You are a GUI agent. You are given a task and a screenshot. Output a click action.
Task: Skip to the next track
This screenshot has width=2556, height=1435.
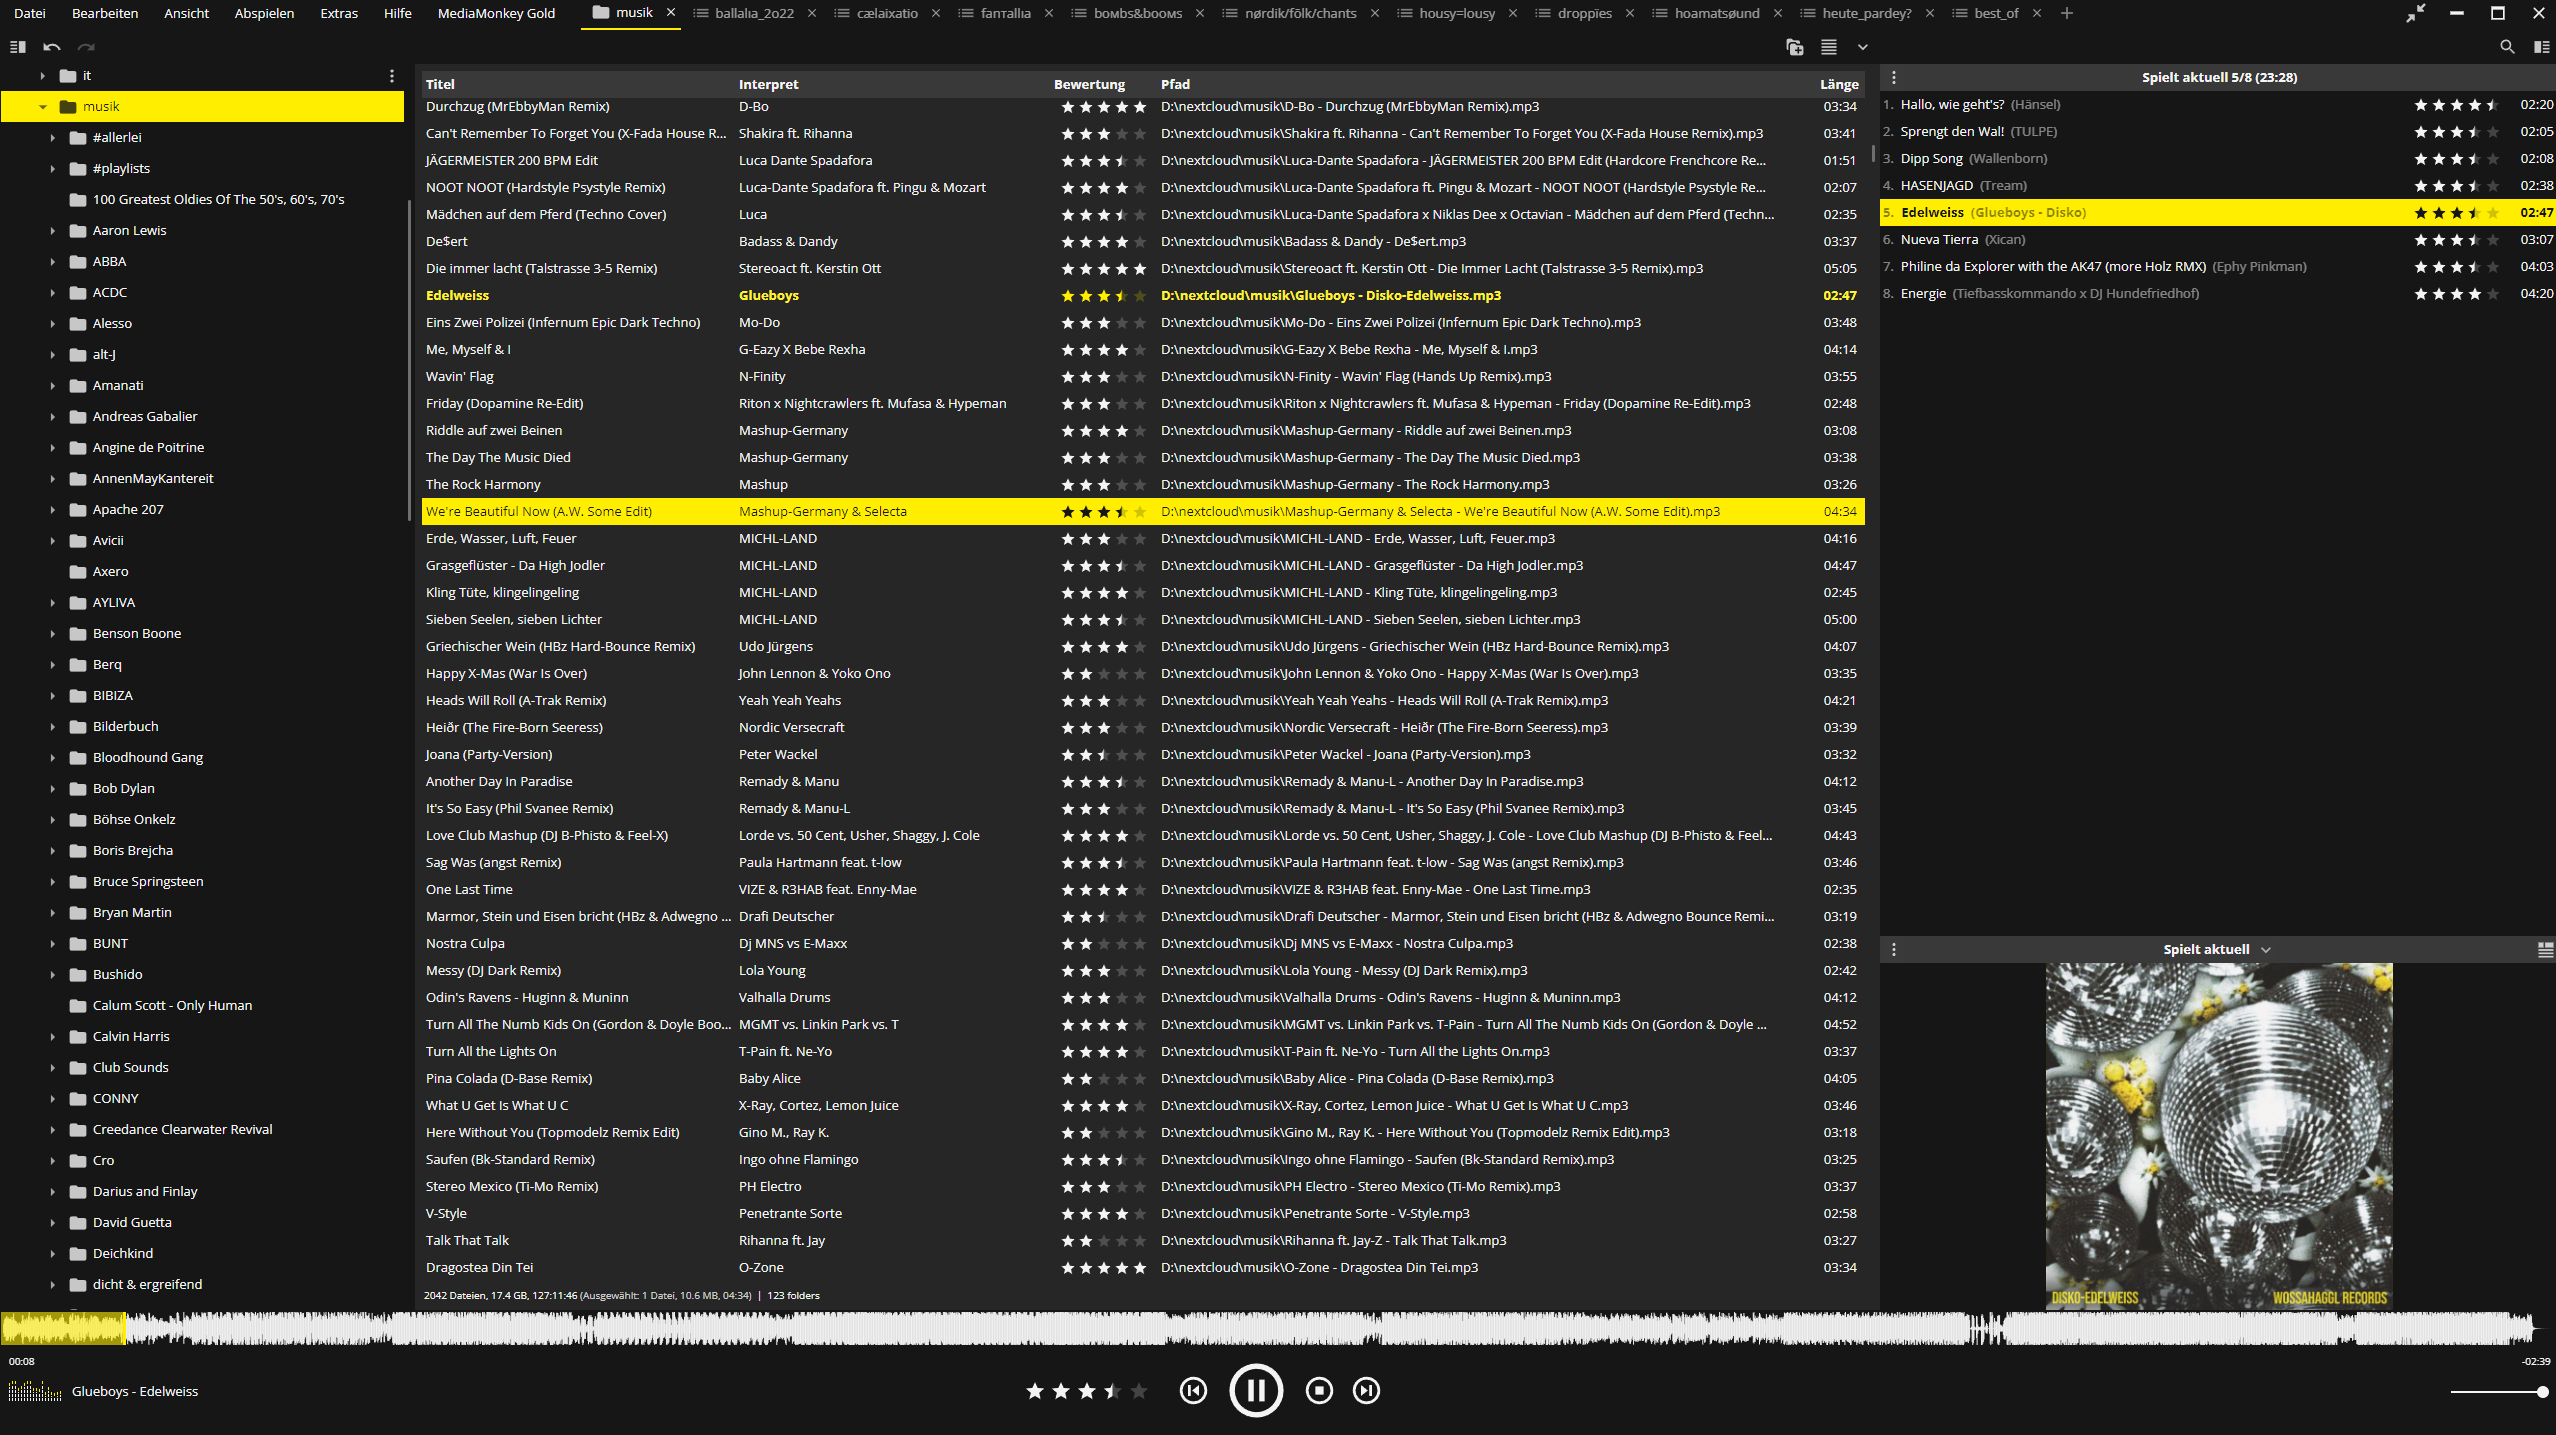(x=1366, y=1390)
